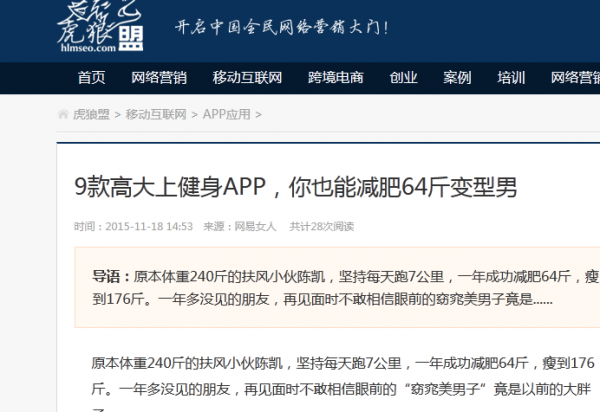Click the 共计28次阅读 read count
Screen dimensions: 600x412
(321, 226)
